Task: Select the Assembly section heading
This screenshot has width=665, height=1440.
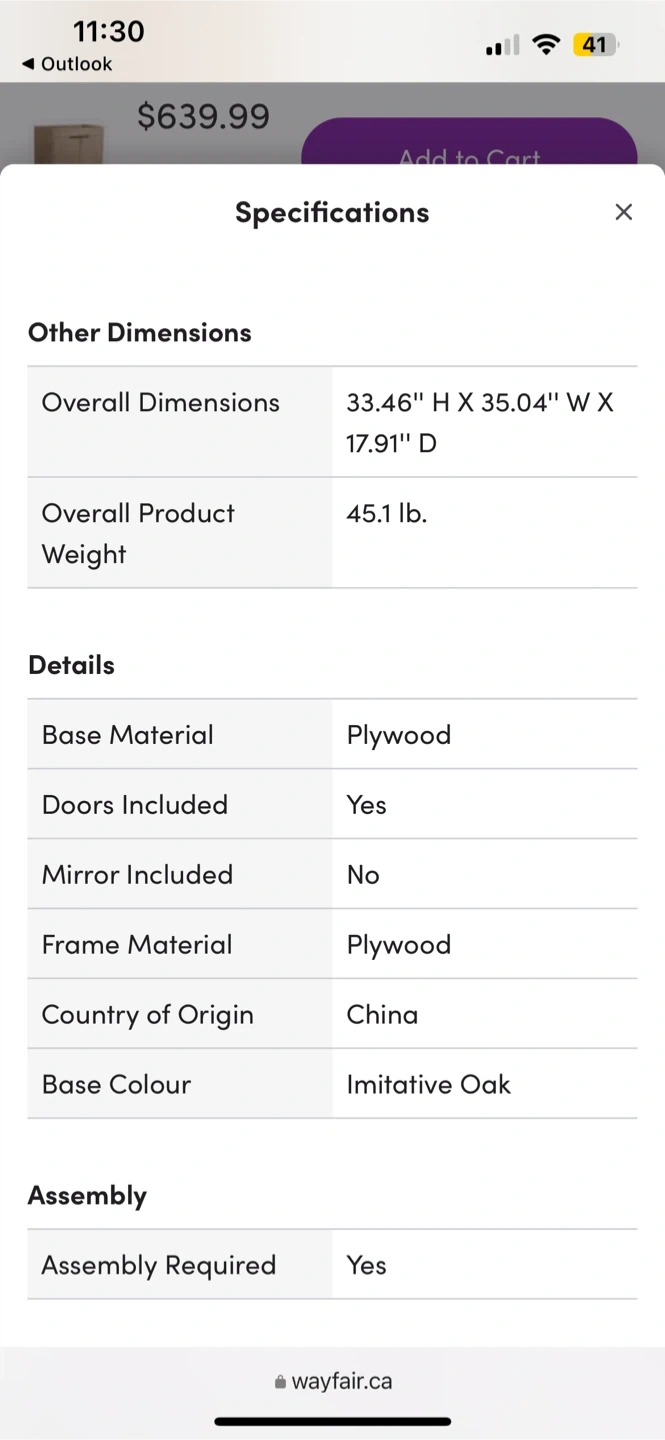Action: [87, 1195]
